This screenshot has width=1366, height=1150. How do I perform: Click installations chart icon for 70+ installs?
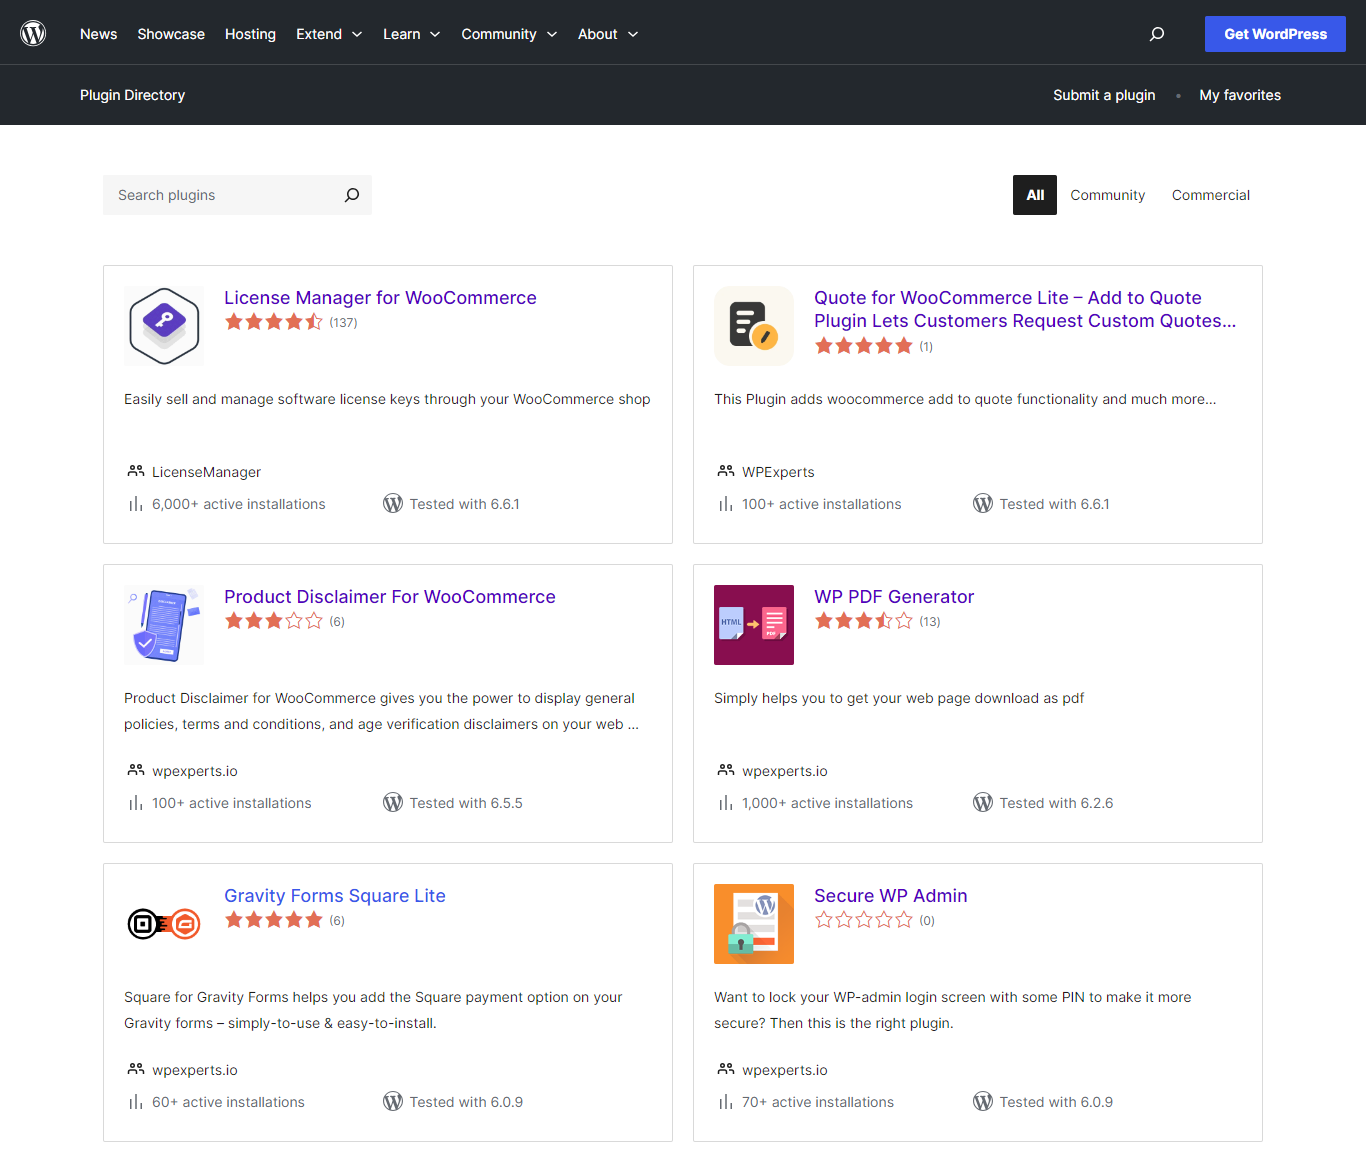point(726,1102)
